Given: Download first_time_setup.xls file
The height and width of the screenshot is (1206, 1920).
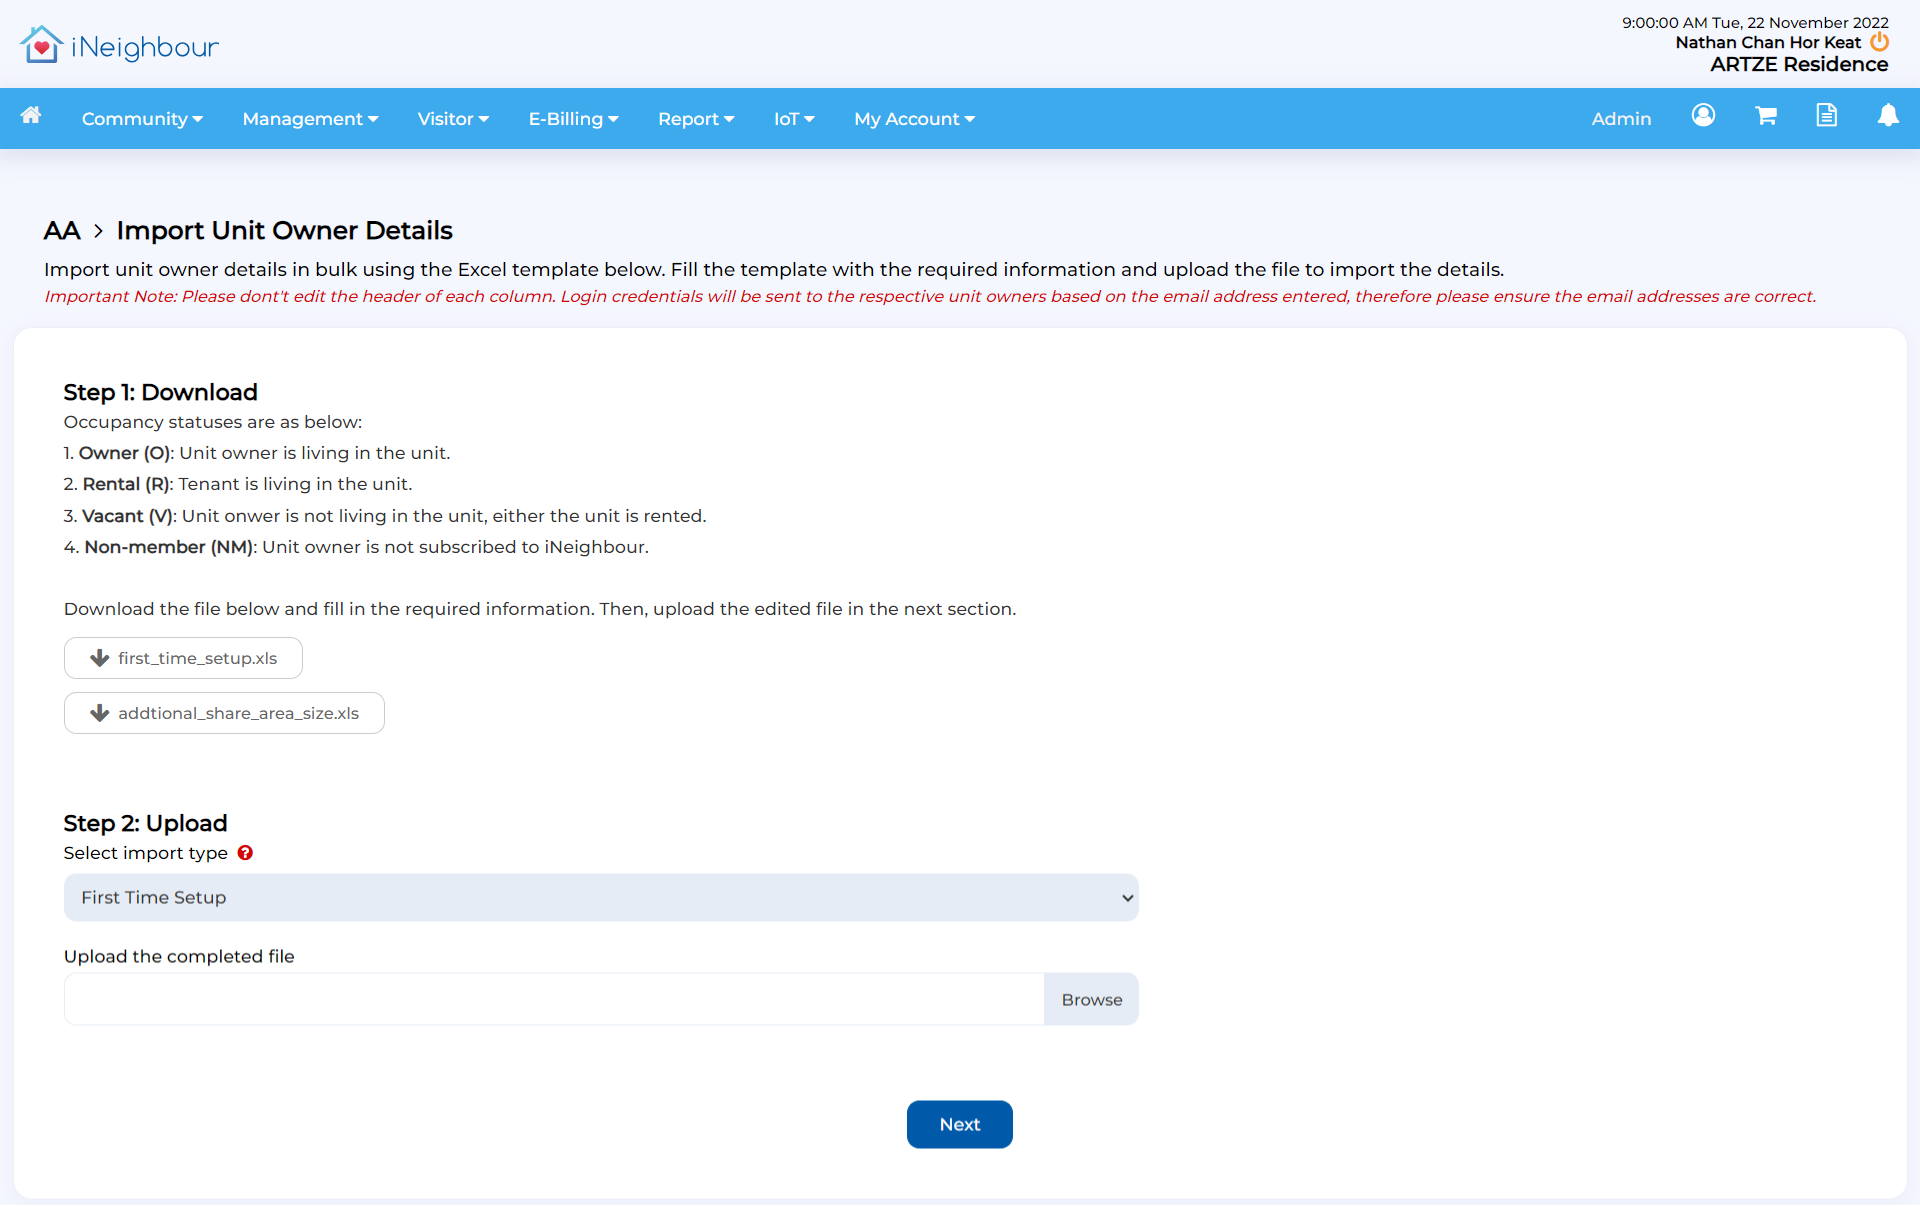Looking at the screenshot, I should pyautogui.click(x=183, y=658).
